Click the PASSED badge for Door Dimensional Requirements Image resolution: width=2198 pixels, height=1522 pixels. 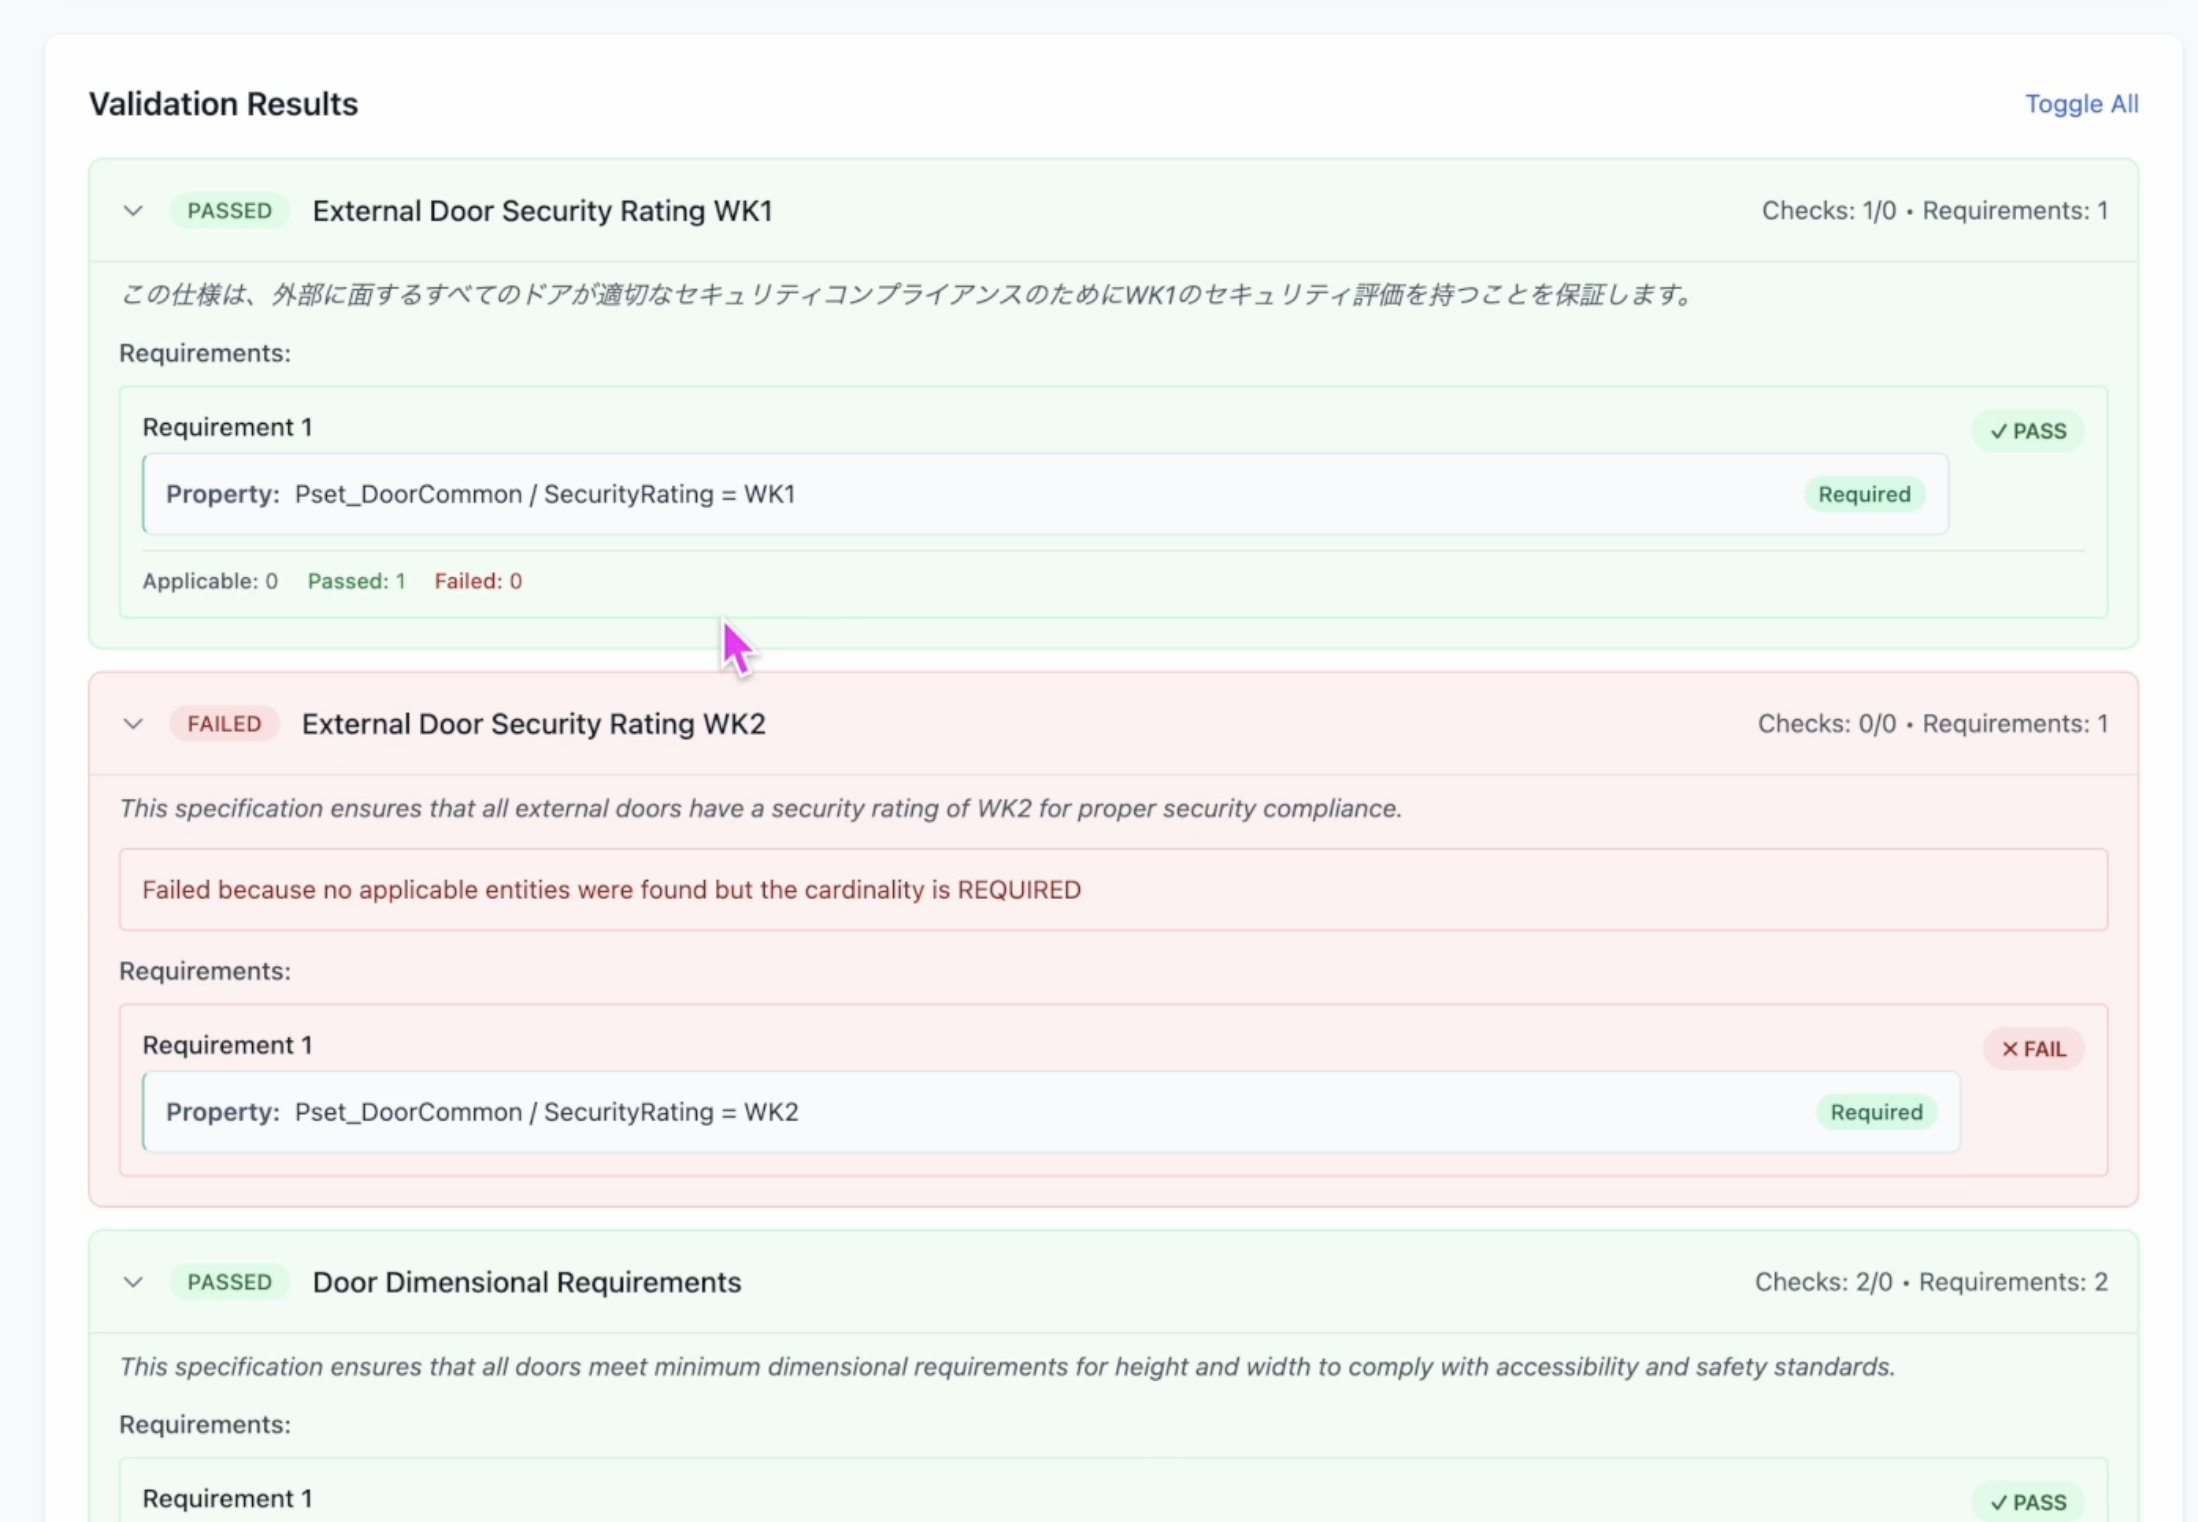pos(229,1282)
